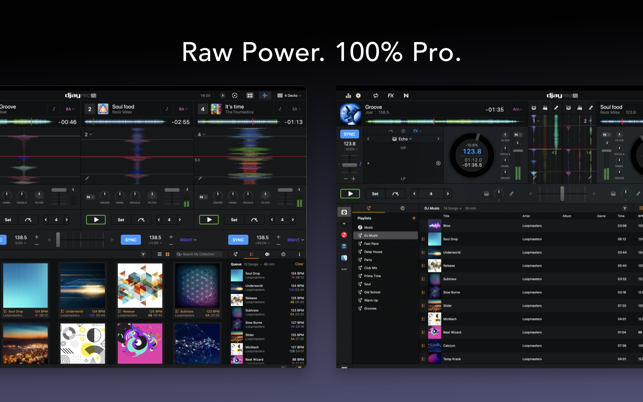Image resolution: width=643 pixels, height=402 pixels.
Task: Open the Am key dropdown on Groove deck
Action: tap(517, 110)
